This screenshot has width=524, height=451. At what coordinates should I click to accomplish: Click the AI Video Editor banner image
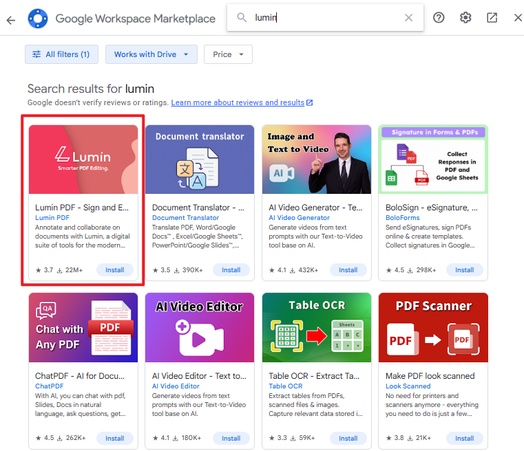click(200, 327)
